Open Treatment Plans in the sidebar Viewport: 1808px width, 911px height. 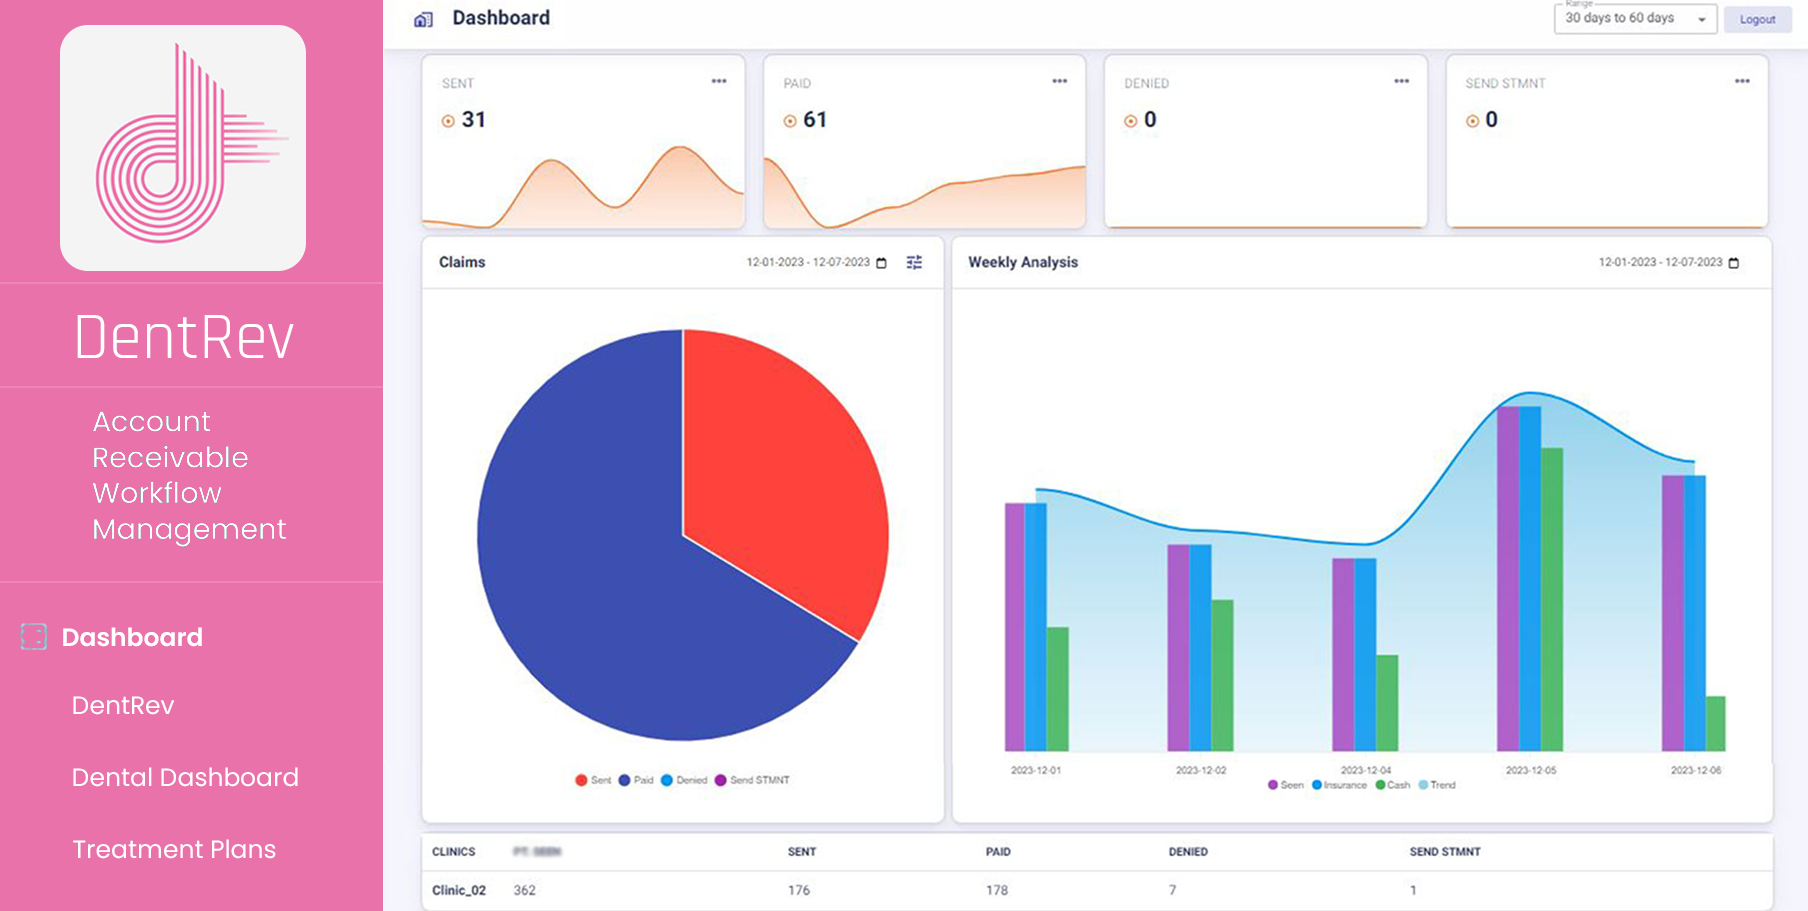[x=174, y=849]
